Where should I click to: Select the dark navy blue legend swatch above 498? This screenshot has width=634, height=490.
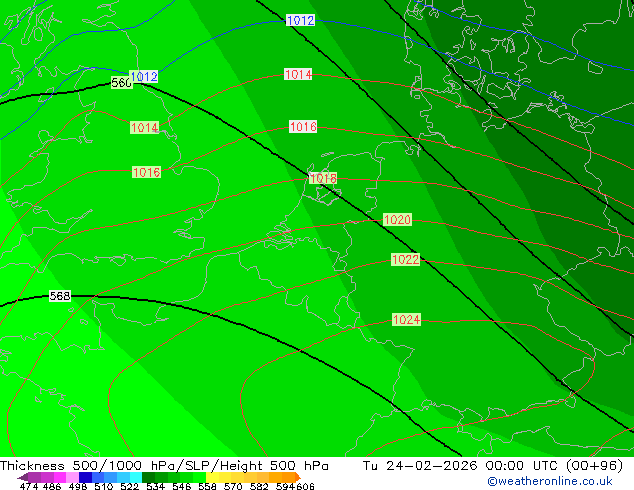(85, 477)
